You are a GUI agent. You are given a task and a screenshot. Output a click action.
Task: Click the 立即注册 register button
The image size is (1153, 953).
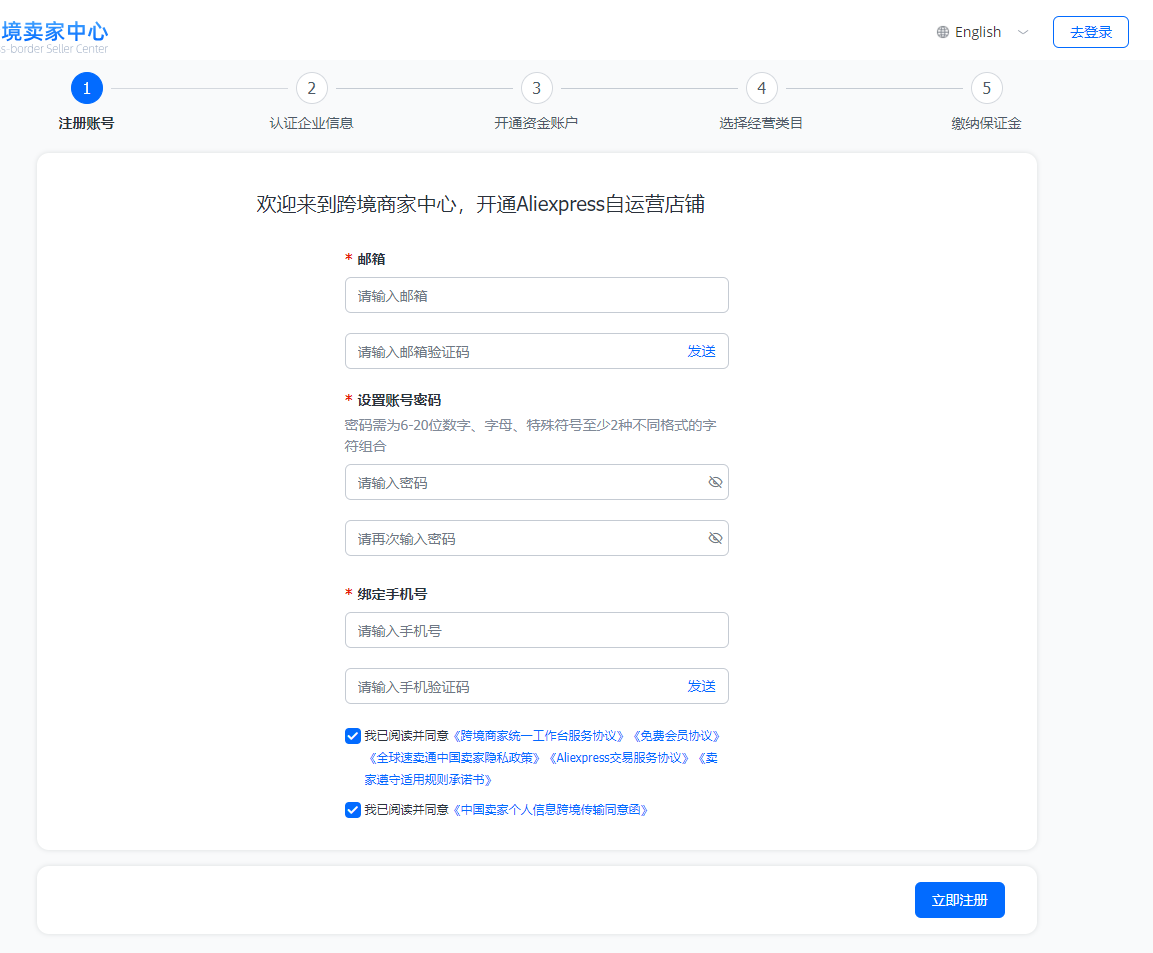[959, 900]
